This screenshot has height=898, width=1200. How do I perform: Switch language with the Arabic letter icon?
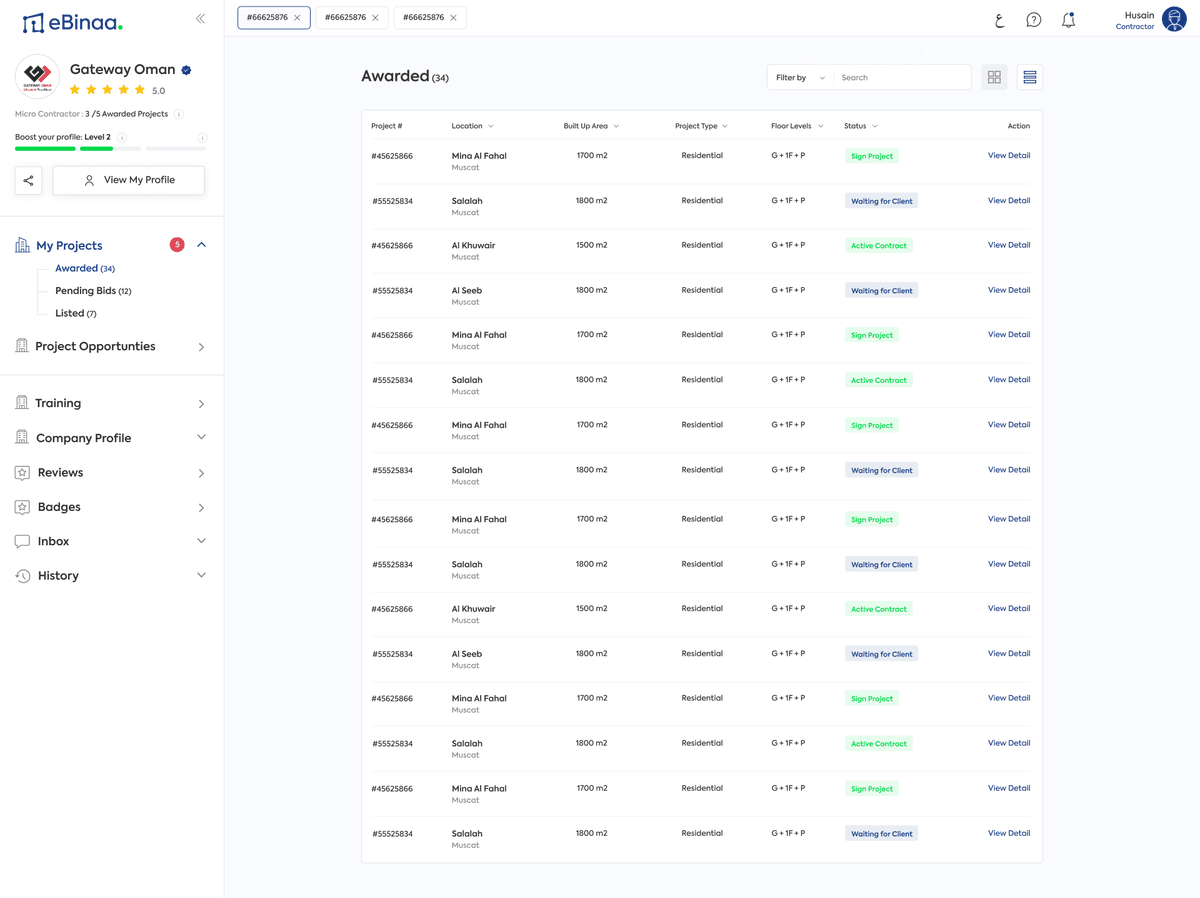[x=999, y=20]
